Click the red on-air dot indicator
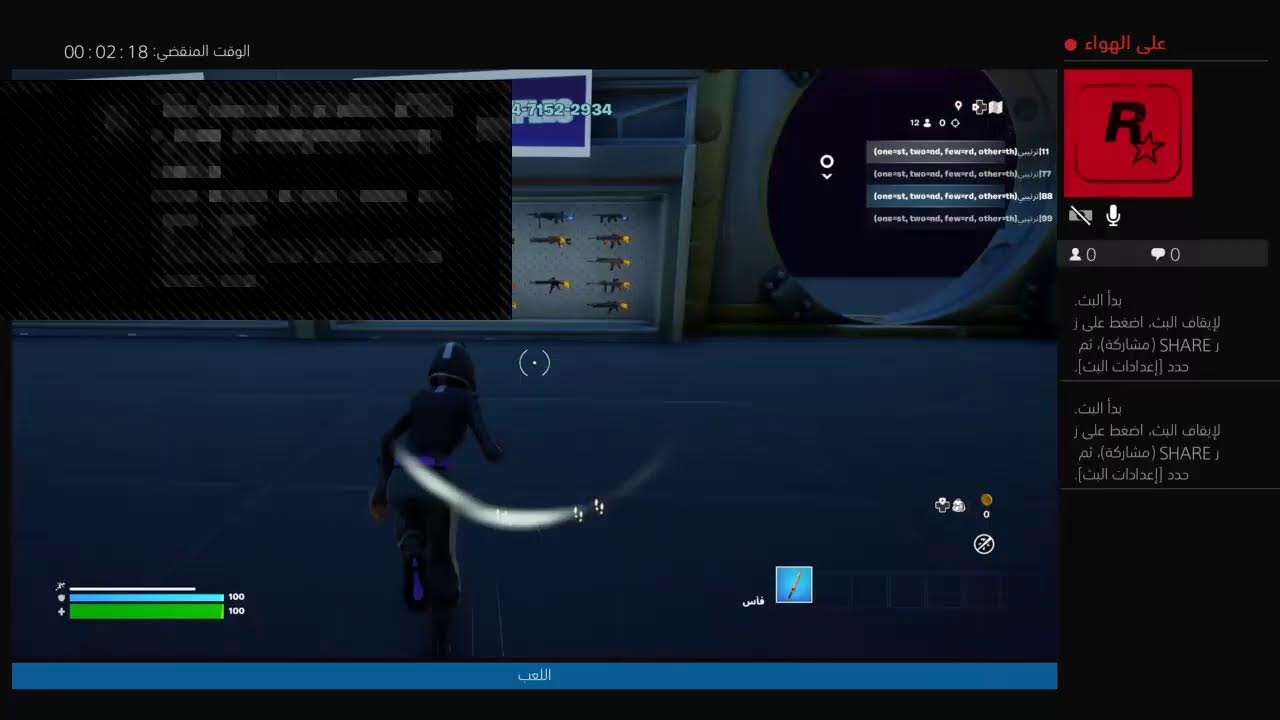This screenshot has width=1280, height=720. pyautogui.click(x=1071, y=44)
